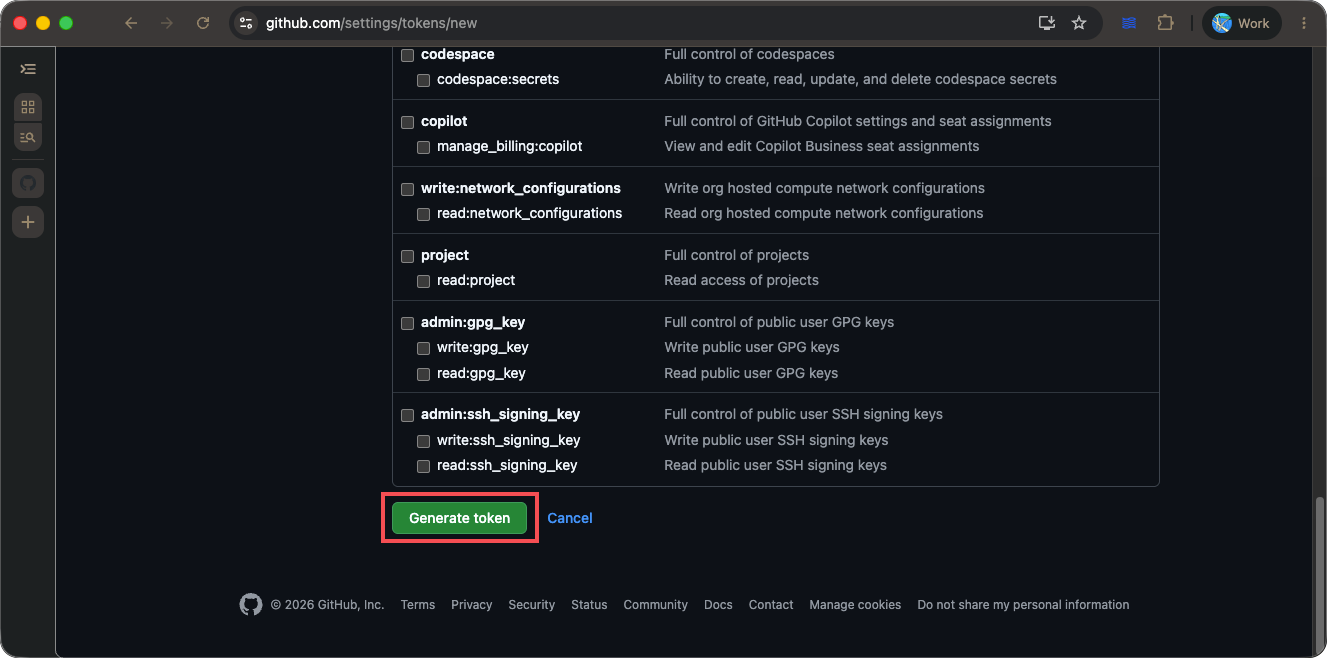This screenshot has width=1327, height=658.
Task: Click '© 2026 GitHub, Inc.' footer text
Action: tap(327, 605)
